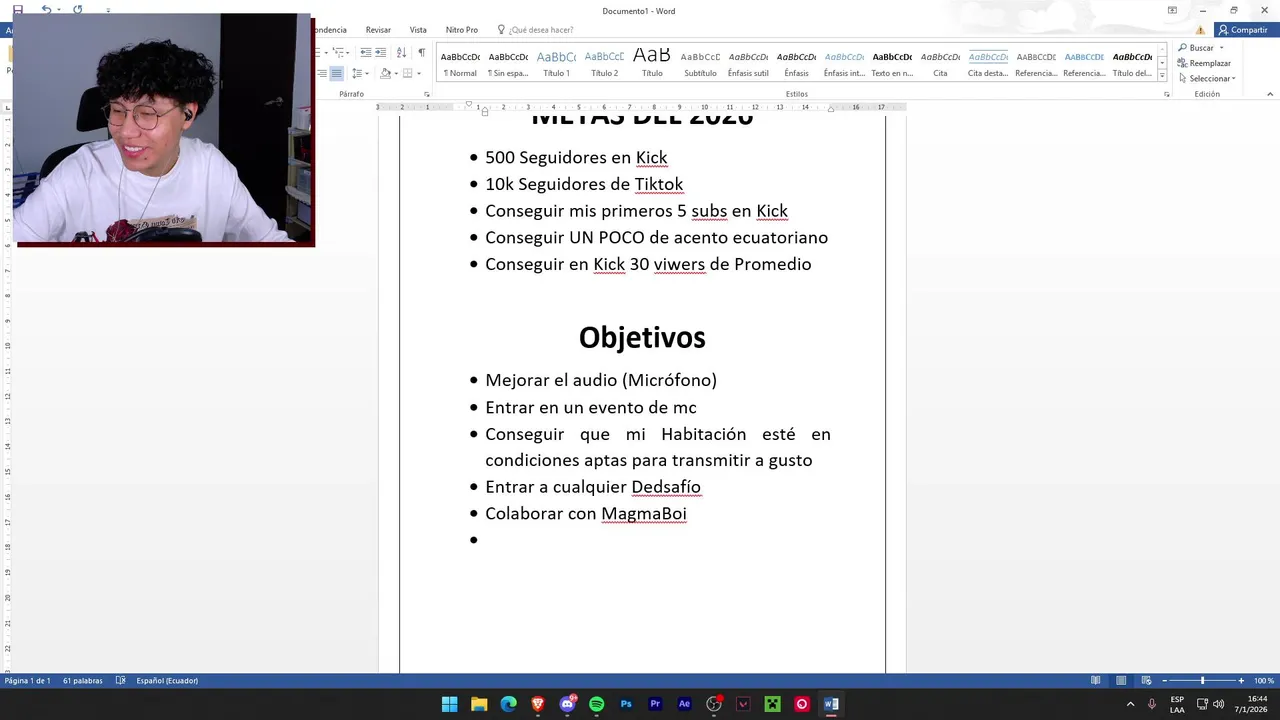Viewport: 1280px width, 720px height.
Task: Apply the Énfasis sutil style
Action: tap(748, 64)
